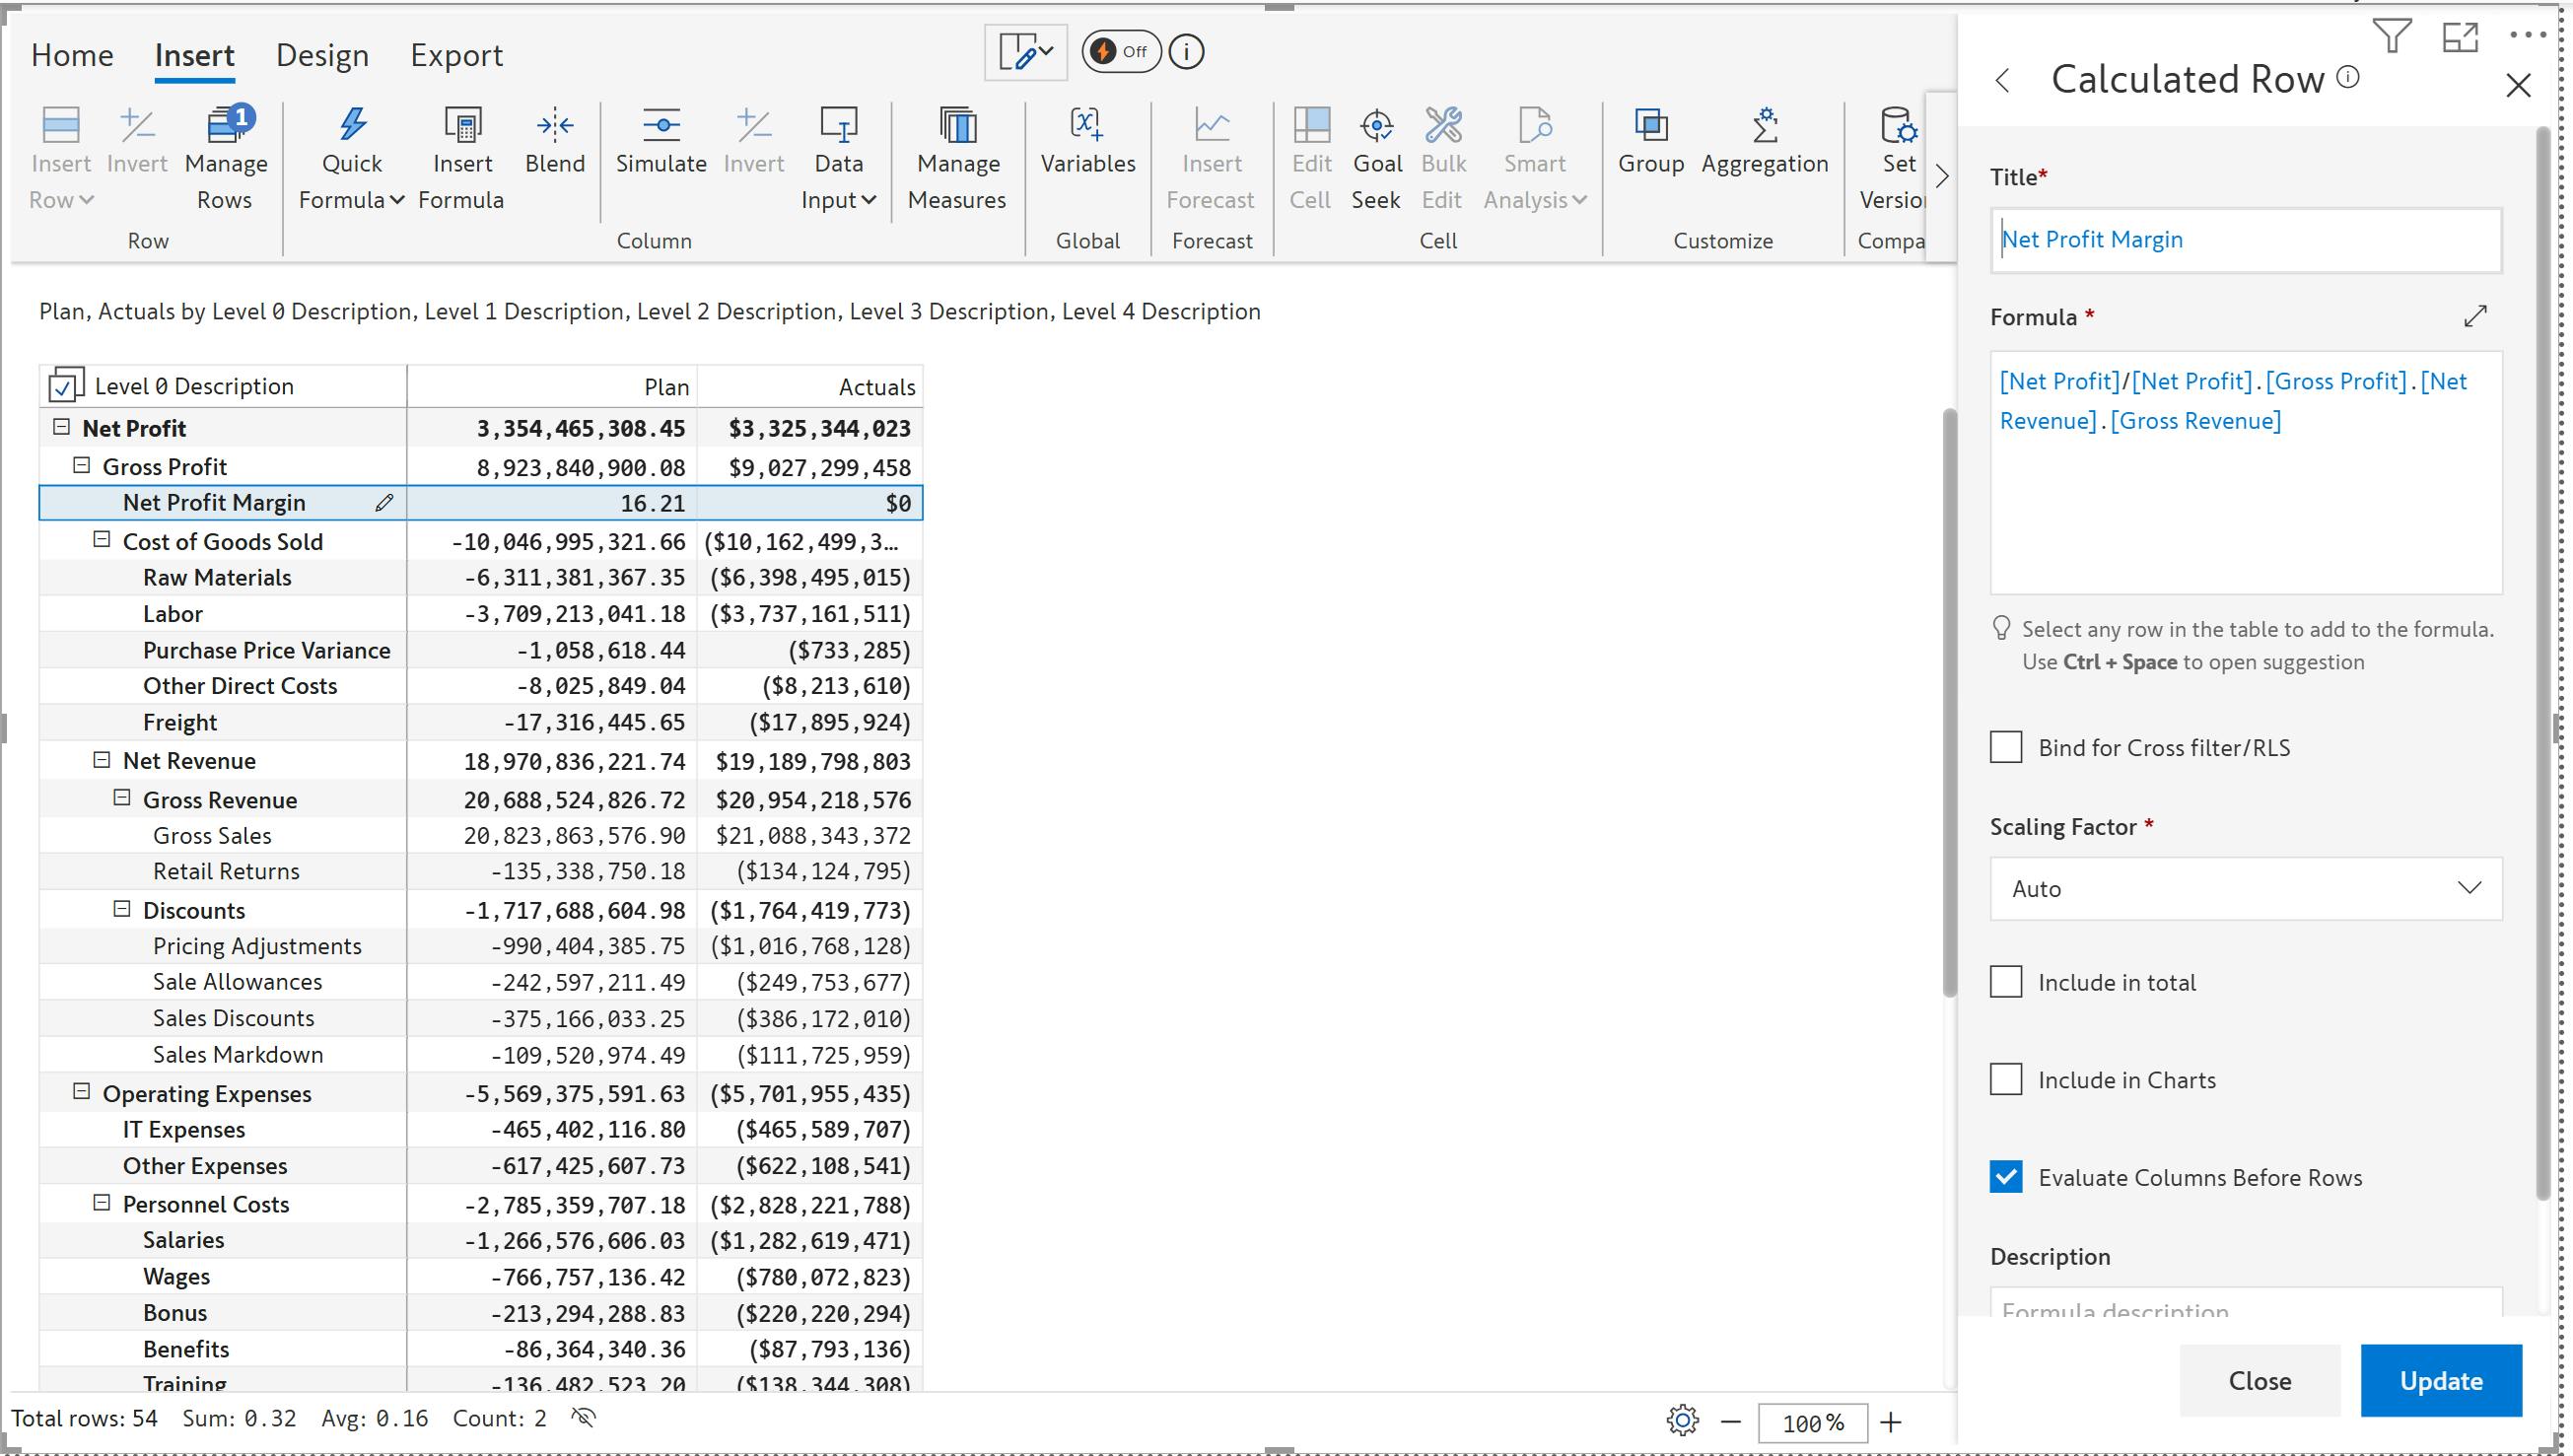Uncheck Evaluate Columns Before Rows

click(2006, 1177)
